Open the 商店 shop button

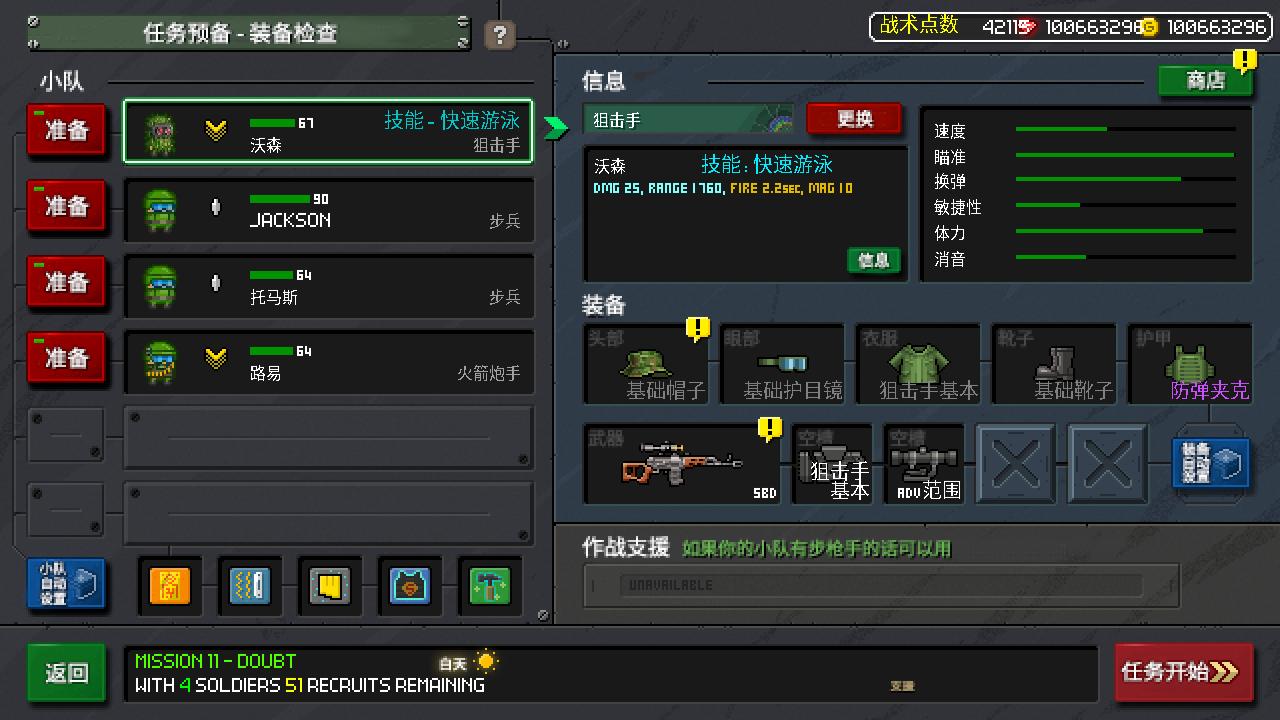click(1205, 81)
